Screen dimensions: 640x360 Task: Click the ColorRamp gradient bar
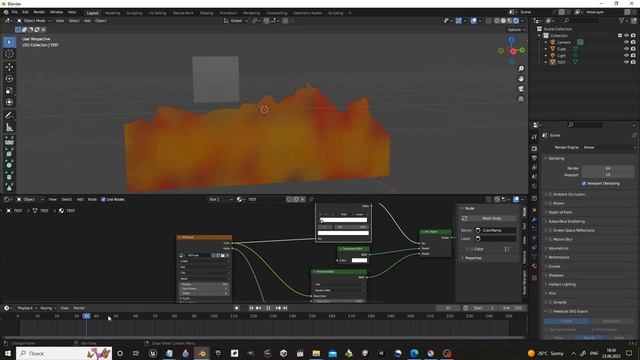(343, 220)
